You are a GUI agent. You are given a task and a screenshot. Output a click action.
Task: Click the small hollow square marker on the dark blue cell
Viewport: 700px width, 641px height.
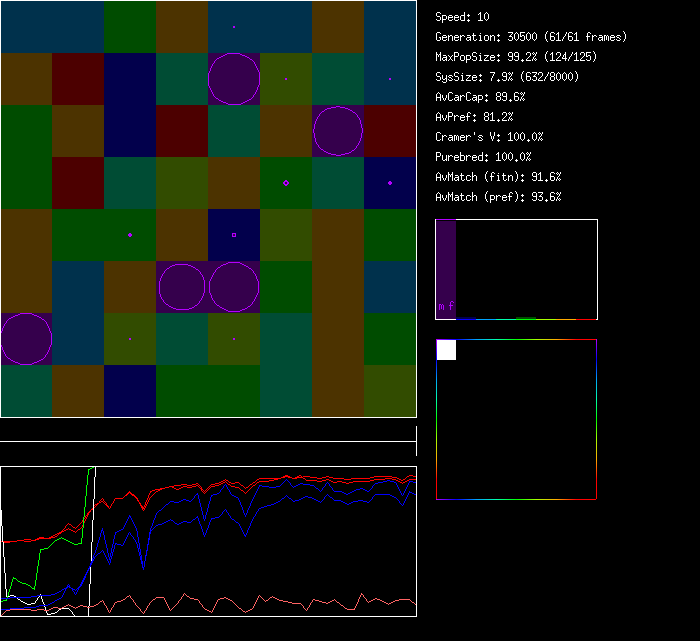click(x=234, y=235)
